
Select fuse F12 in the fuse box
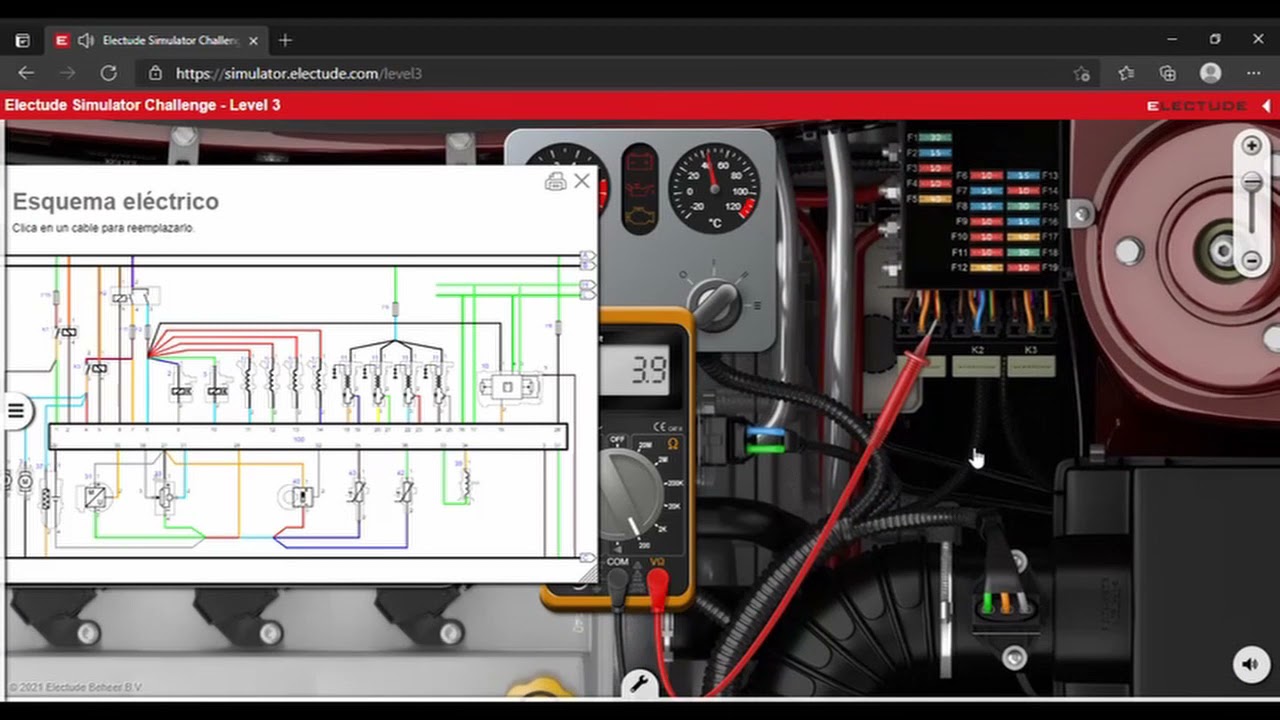pos(986,268)
